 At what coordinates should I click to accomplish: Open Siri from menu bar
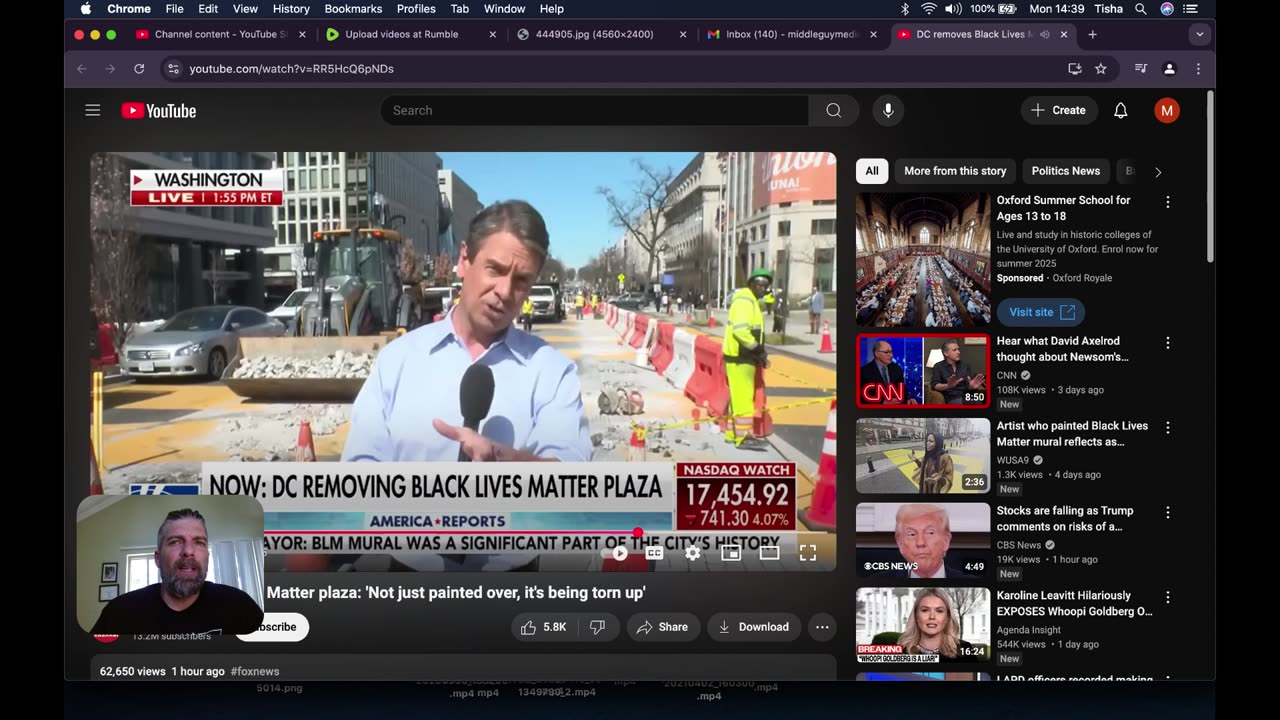tap(1167, 9)
